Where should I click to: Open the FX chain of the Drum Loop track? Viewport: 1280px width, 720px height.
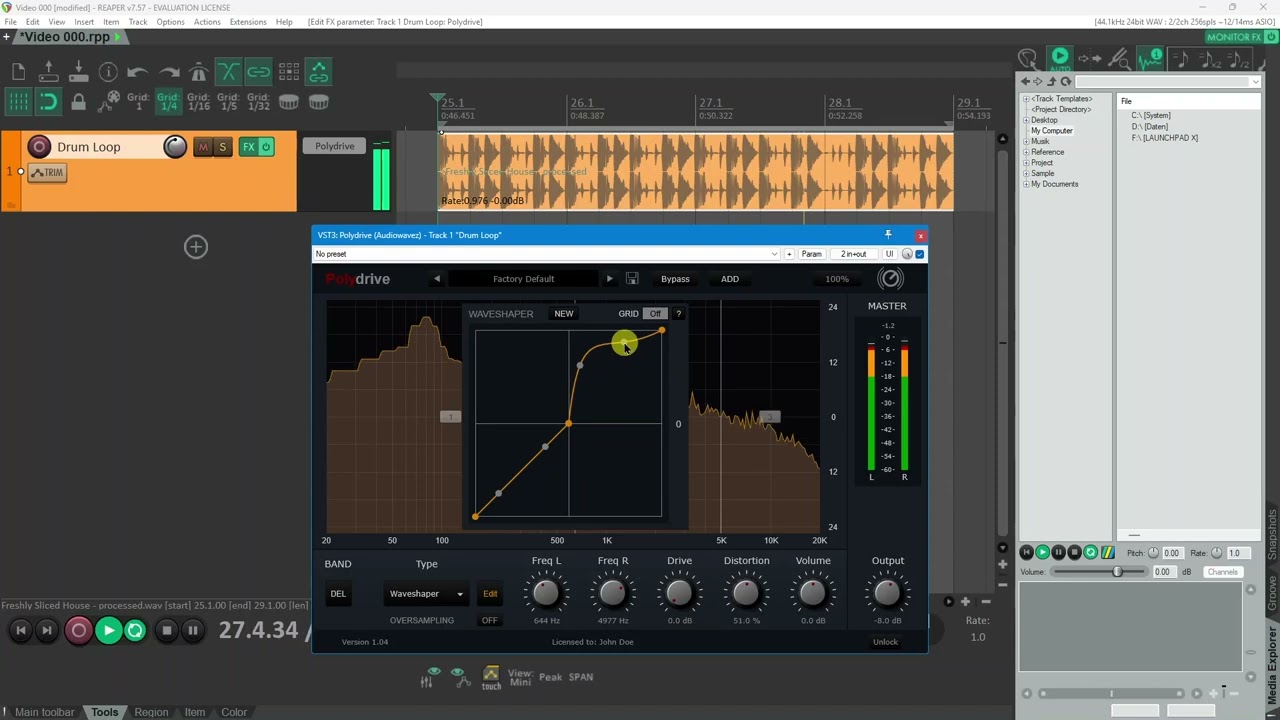pos(248,147)
